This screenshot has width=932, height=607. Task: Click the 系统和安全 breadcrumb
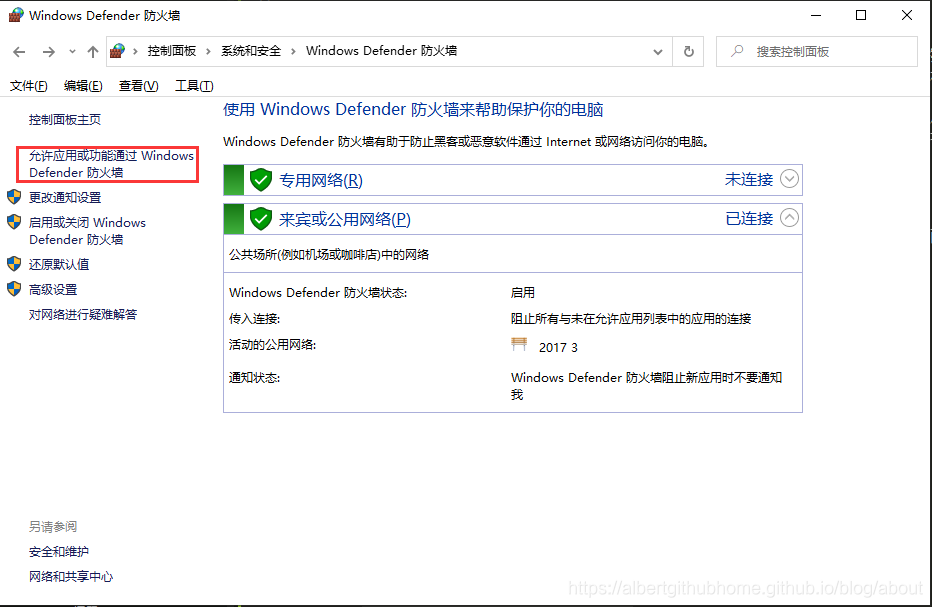coord(251,51)
